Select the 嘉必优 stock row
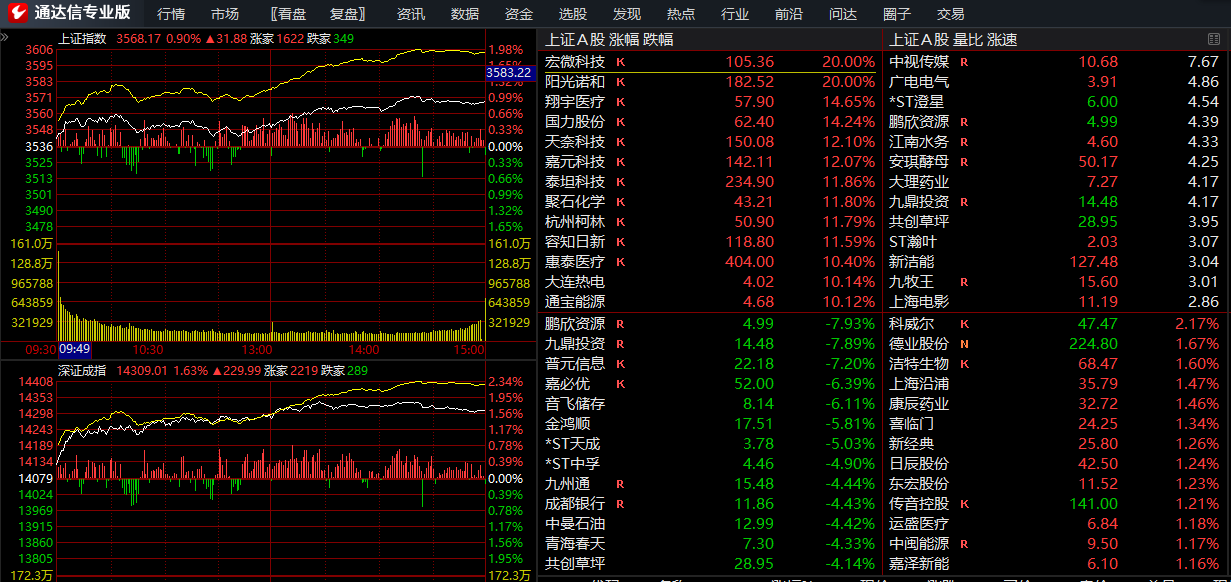This screenshot has height=582, width=1231. (x=711, y=384)
